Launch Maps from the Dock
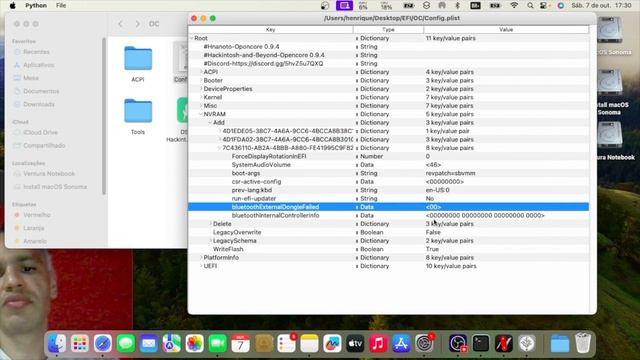The image size is (640, 360). pos(171,343)
